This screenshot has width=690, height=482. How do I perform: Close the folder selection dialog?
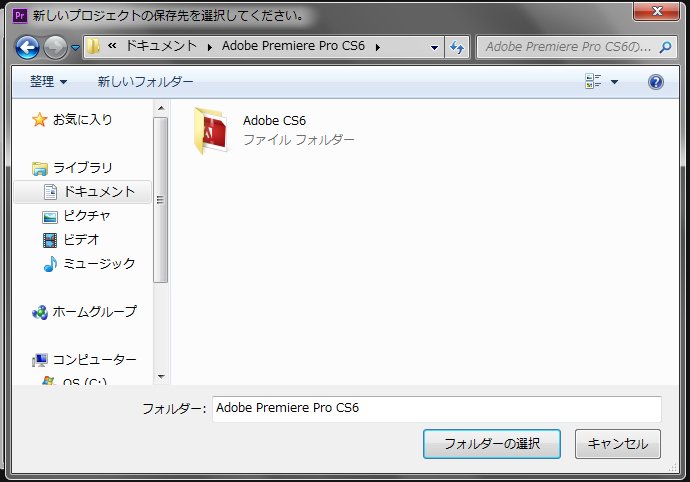click(x=657, y=11)
